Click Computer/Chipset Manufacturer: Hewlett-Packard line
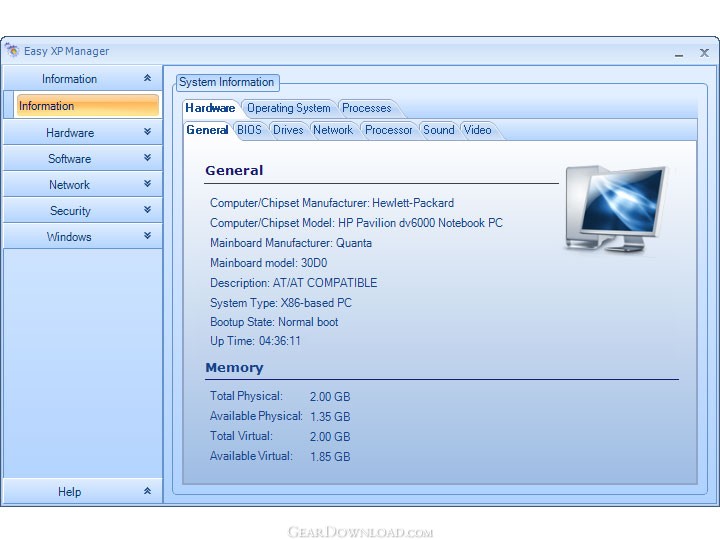 click(332, 203)
